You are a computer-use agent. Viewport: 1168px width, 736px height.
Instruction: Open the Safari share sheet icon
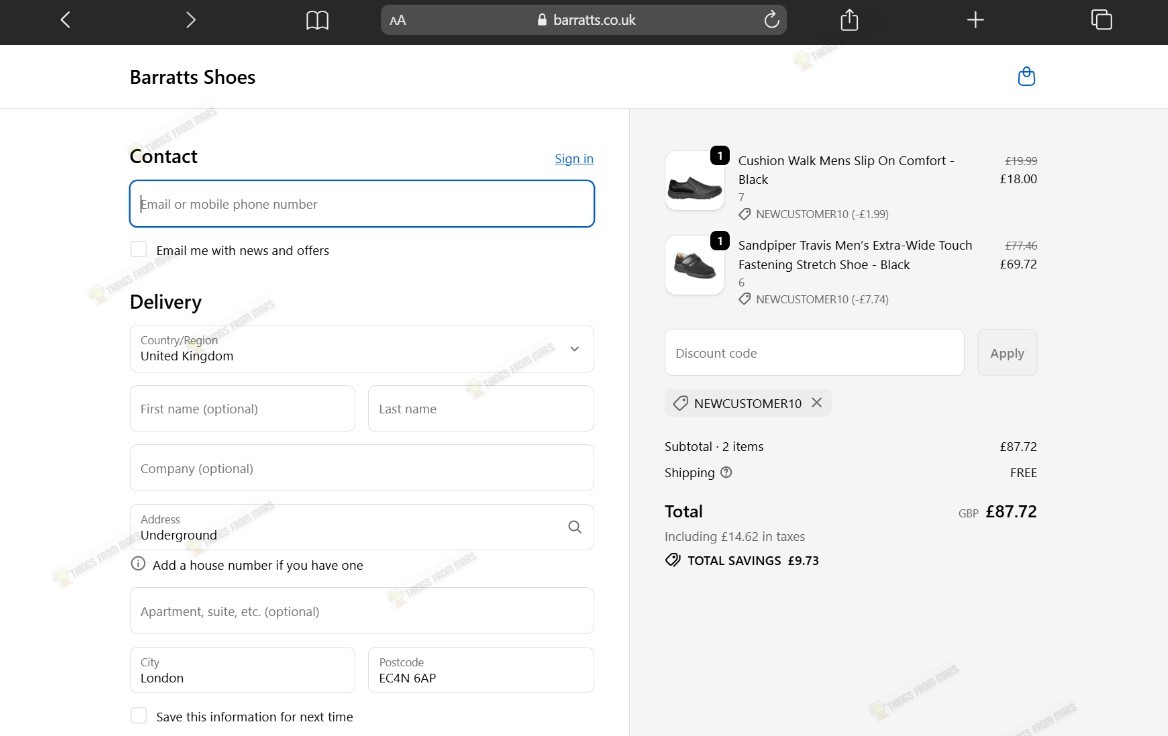tap(849, 20)
